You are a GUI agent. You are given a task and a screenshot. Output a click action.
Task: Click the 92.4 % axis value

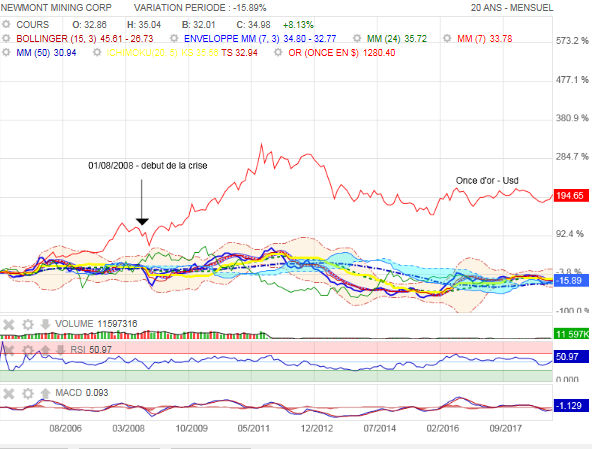[x=570, y=234]
